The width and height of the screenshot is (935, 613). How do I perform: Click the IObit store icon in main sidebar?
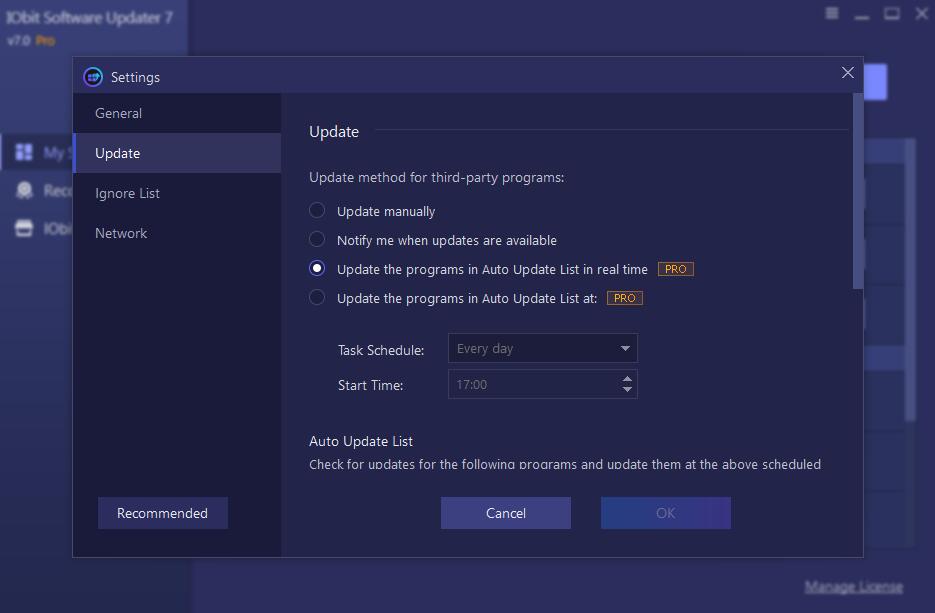click(x=24, y=228)
